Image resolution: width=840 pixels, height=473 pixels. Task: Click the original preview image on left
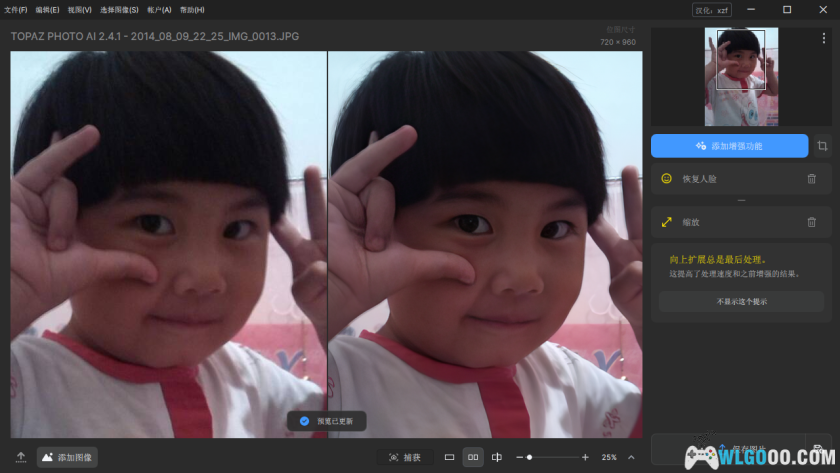[168, 244]
